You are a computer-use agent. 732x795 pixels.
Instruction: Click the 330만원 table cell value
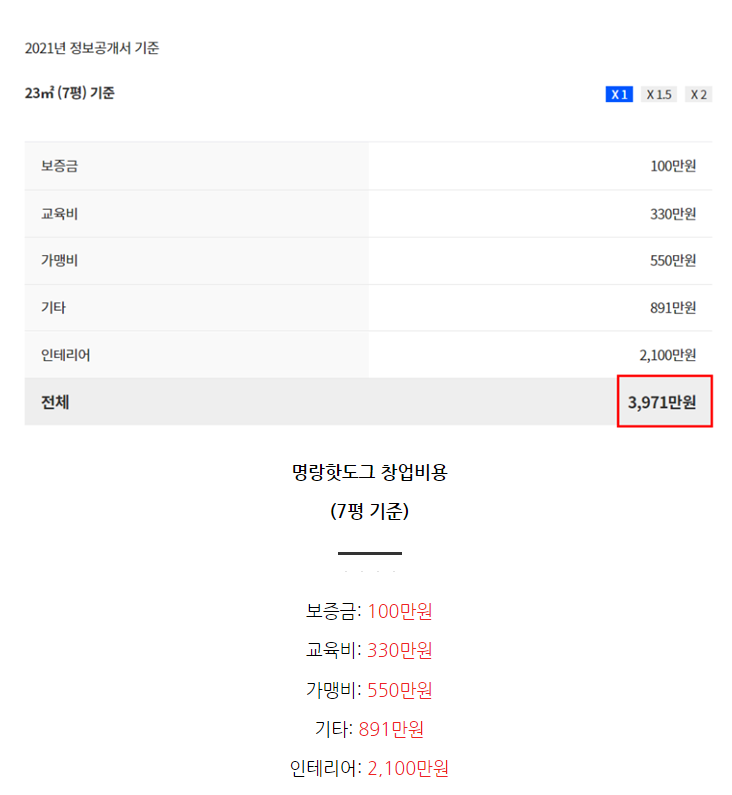tap(673, 214)
